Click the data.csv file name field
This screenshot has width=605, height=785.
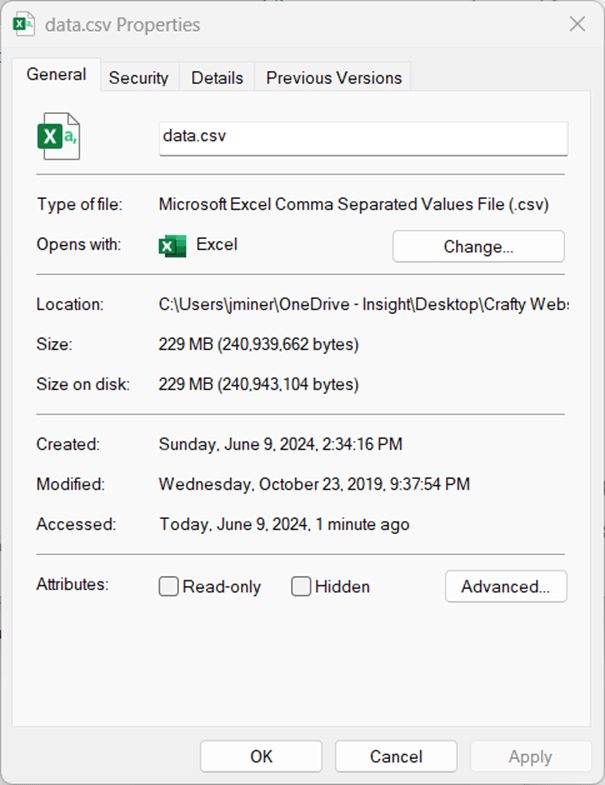tap(363, 137)
